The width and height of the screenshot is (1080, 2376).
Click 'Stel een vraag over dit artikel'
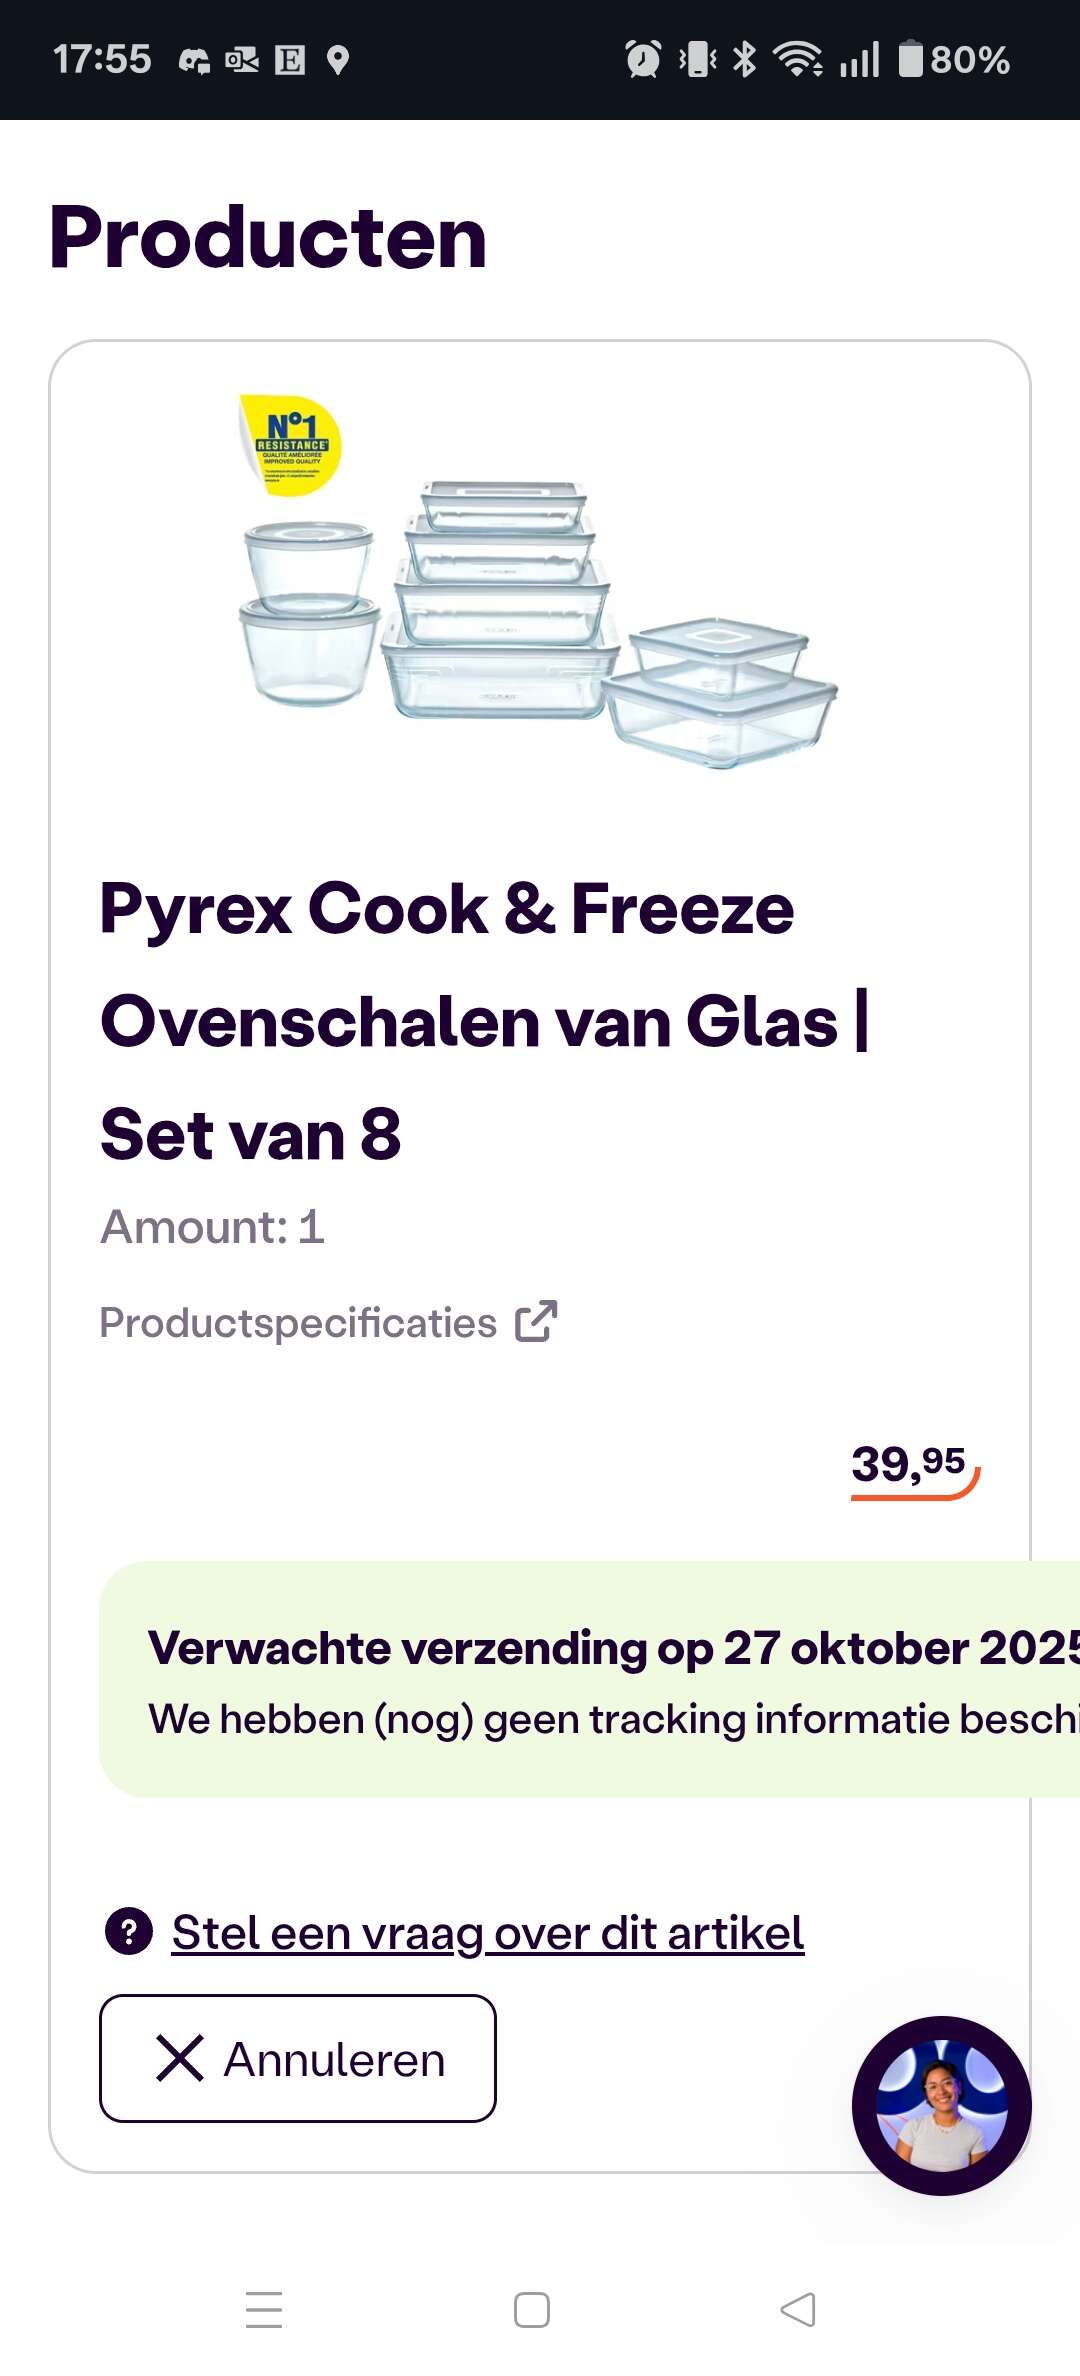click(488, 1932)
